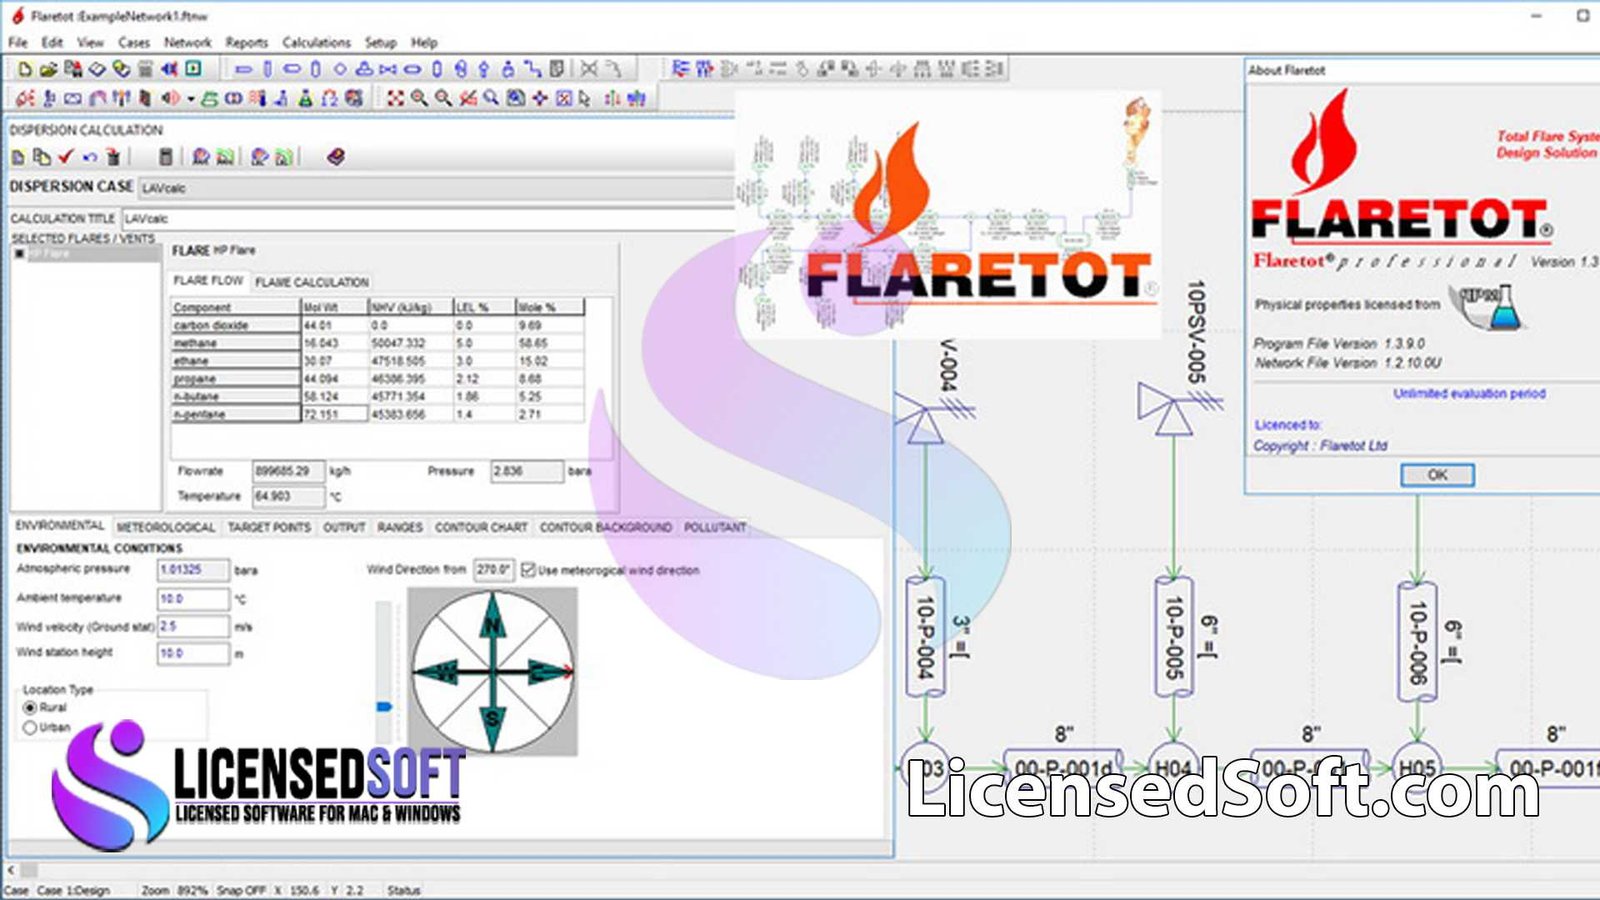The width and height of the screenshot is (1600, 900).
Task: Click the Ambient temperature input field
Action: pos(194,599)
